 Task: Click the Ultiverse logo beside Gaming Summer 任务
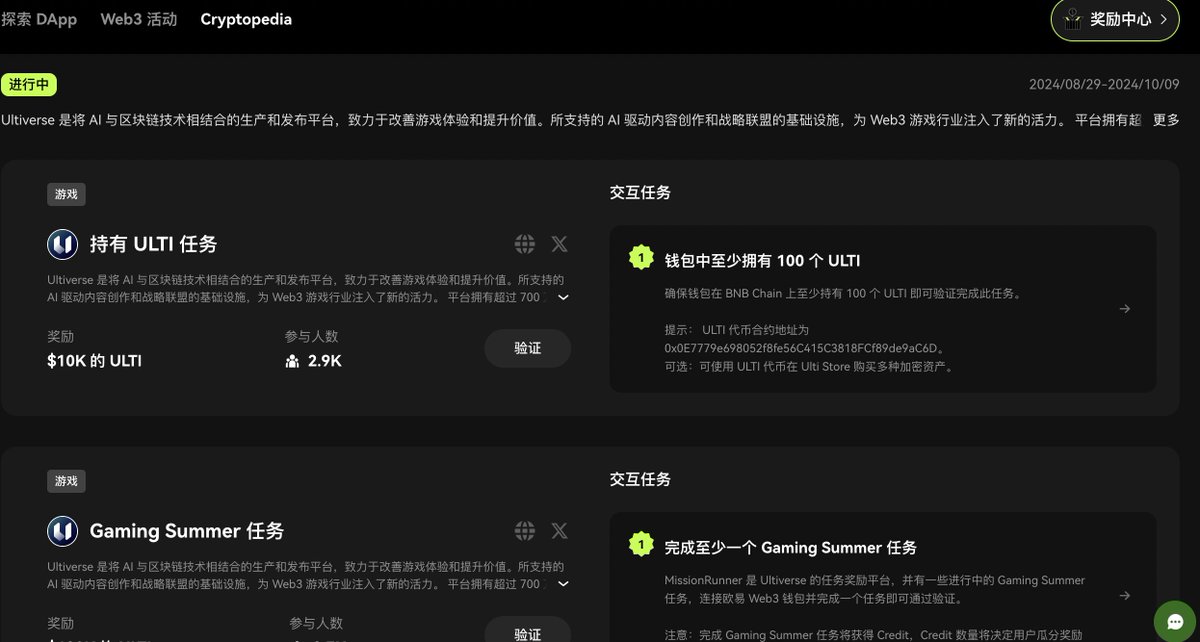[x=63, y=531]
